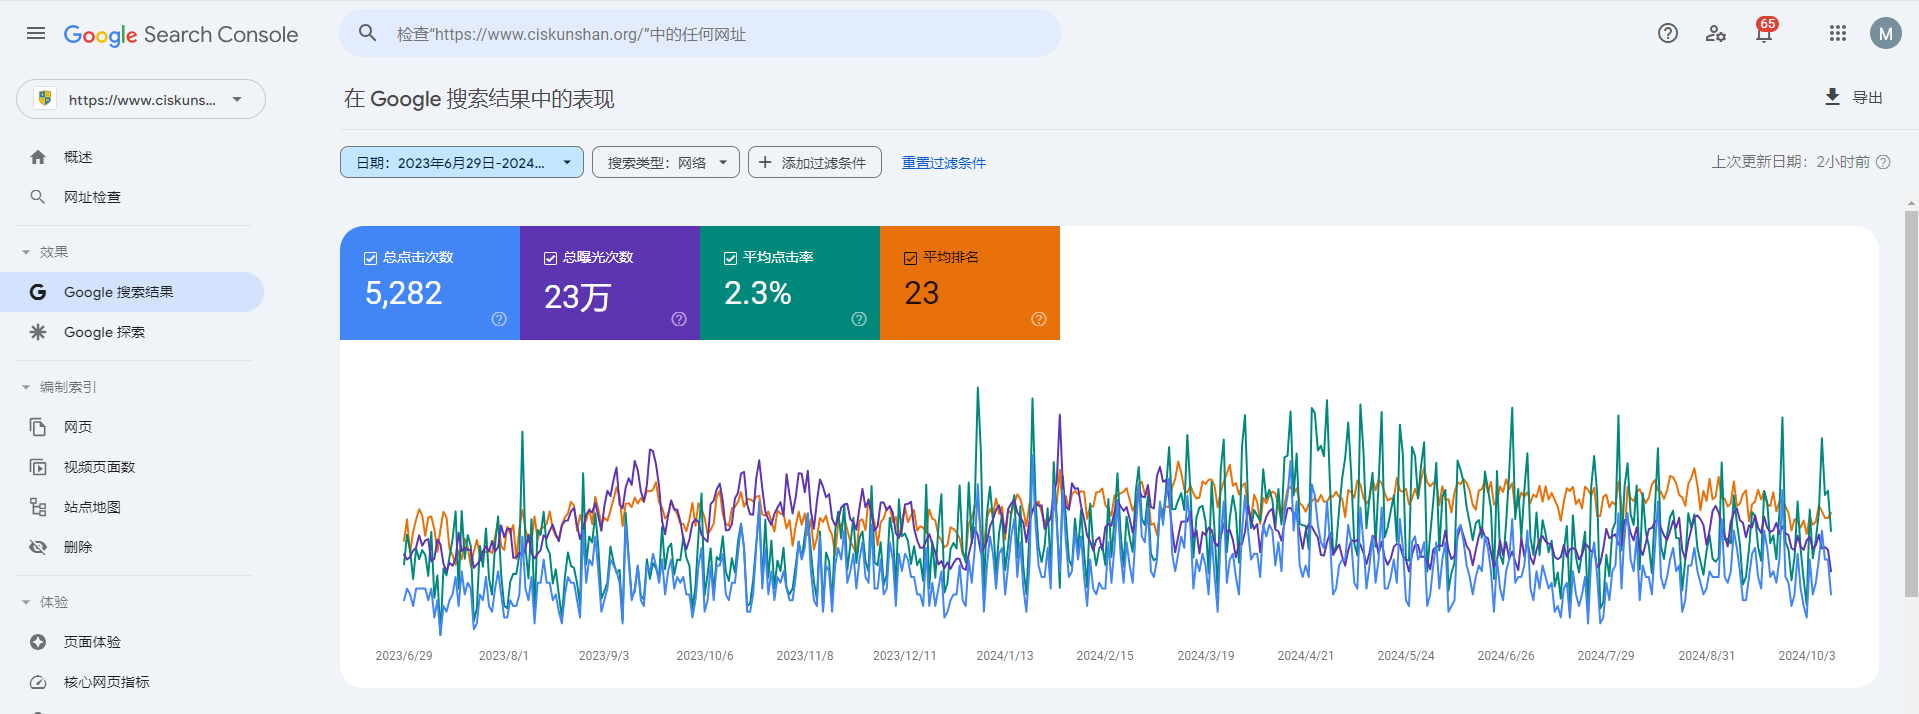
Task: Click the 导出 export button
Action: (x=1854, y=97)
